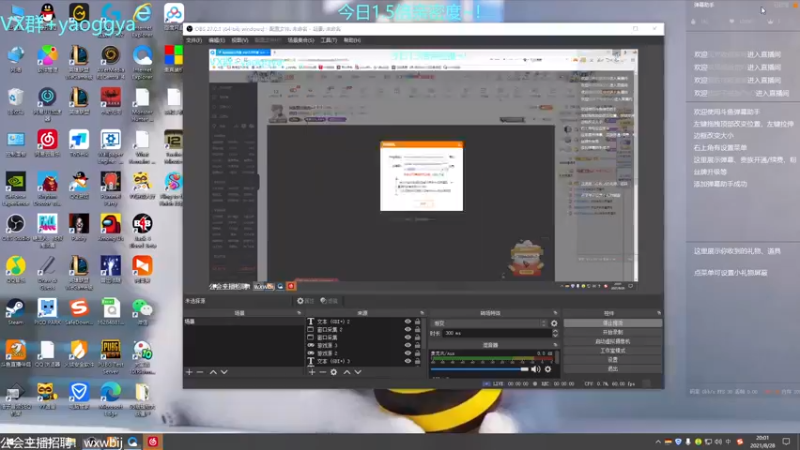
Task: Increase the transition duration stepper
Action: click(x=555, y=331)
